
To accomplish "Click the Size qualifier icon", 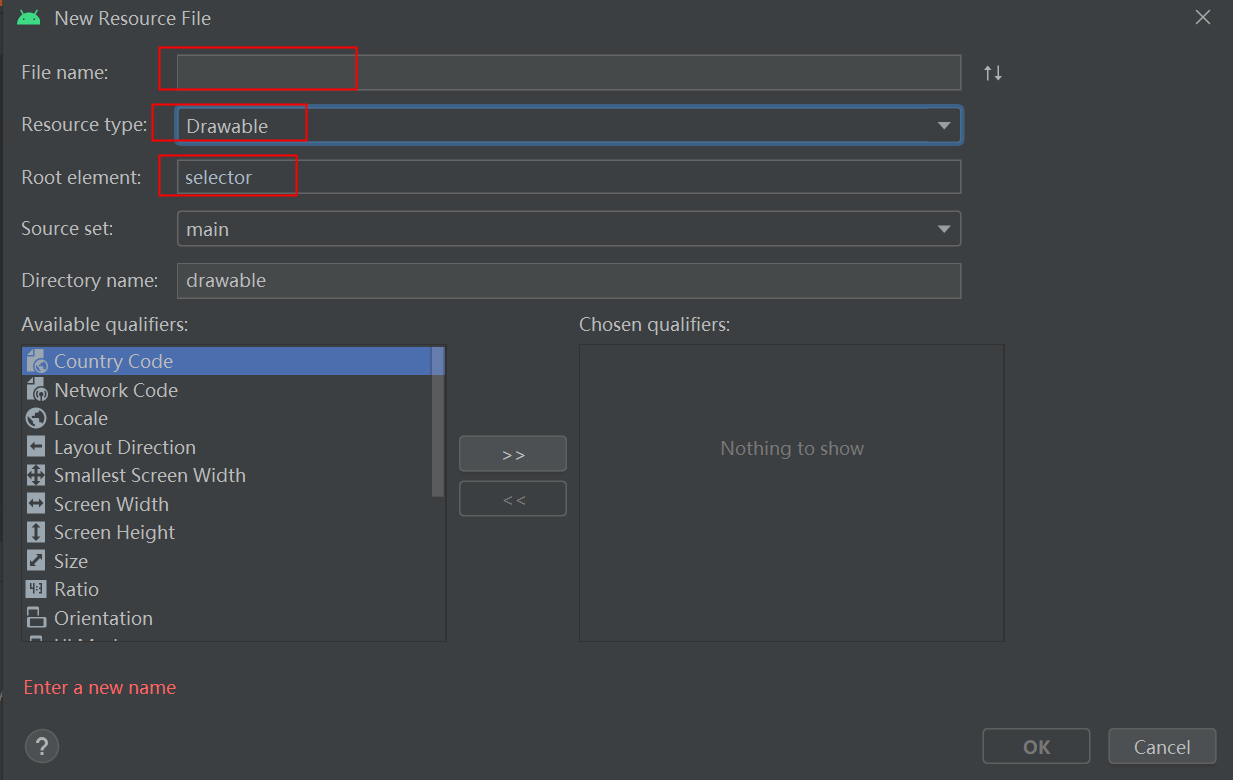I will [36, 560].
